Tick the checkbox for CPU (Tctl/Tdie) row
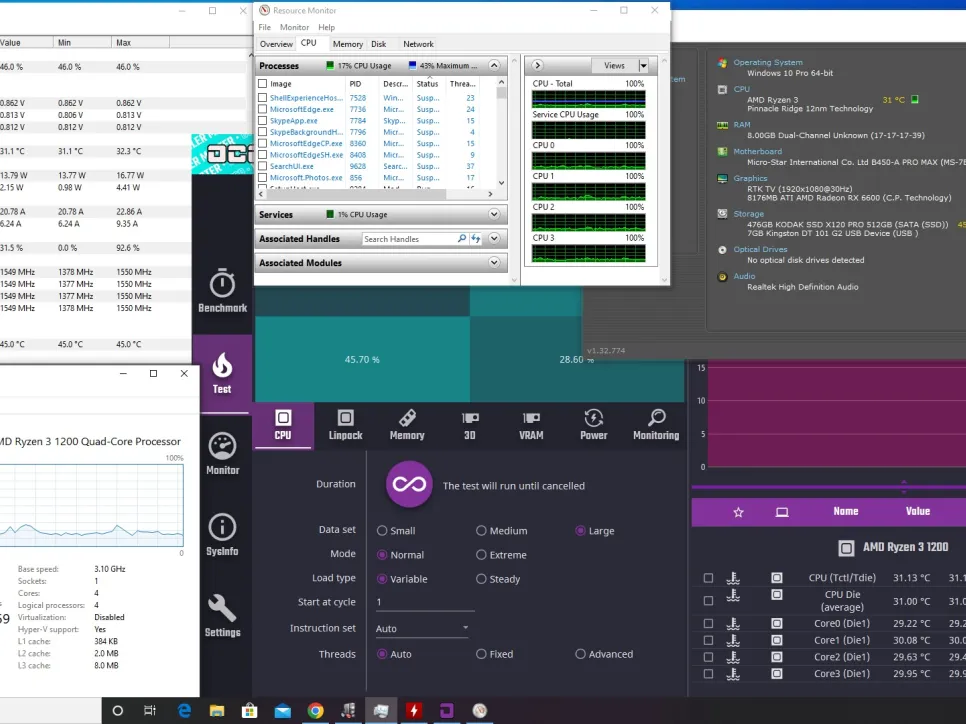The height and width of the screenshot is (724, 966). tap(708, 578)
